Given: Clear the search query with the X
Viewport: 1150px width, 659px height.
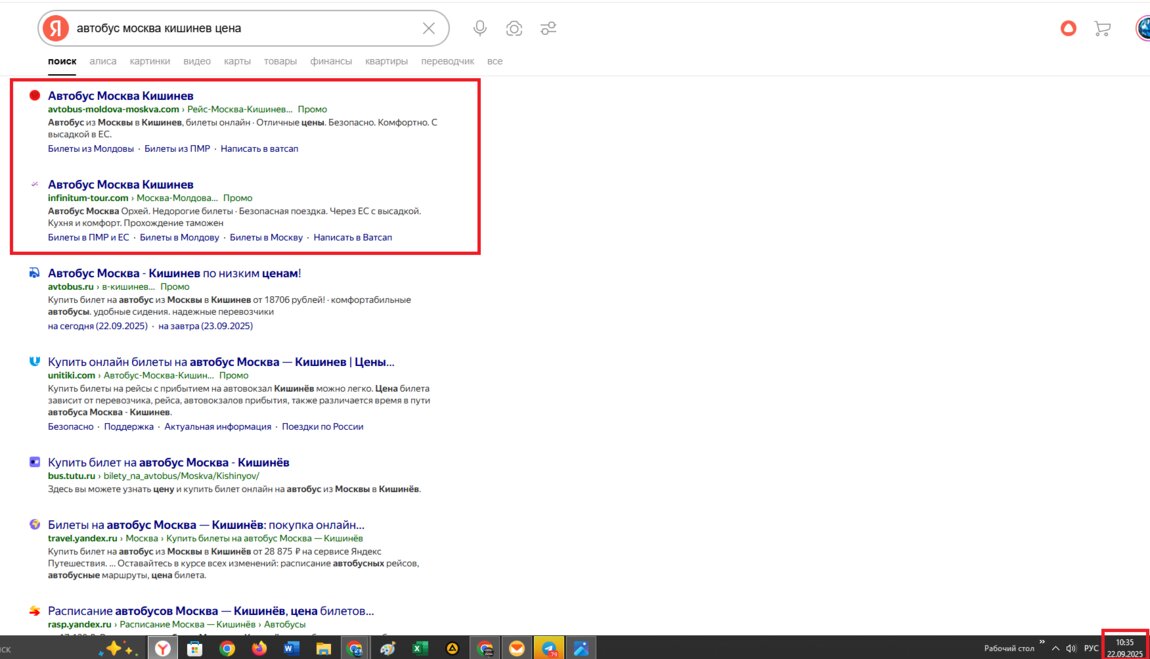Looking at the screenshot, I should click(429, 28).
